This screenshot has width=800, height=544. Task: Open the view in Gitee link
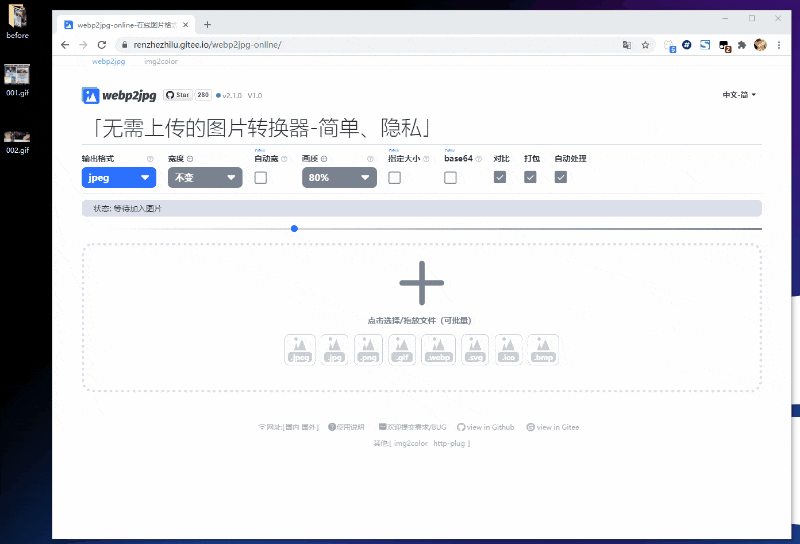[553, 427]
